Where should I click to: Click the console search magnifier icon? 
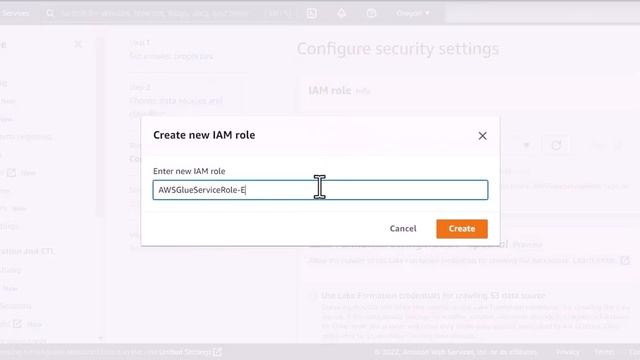tap(50, 13)
